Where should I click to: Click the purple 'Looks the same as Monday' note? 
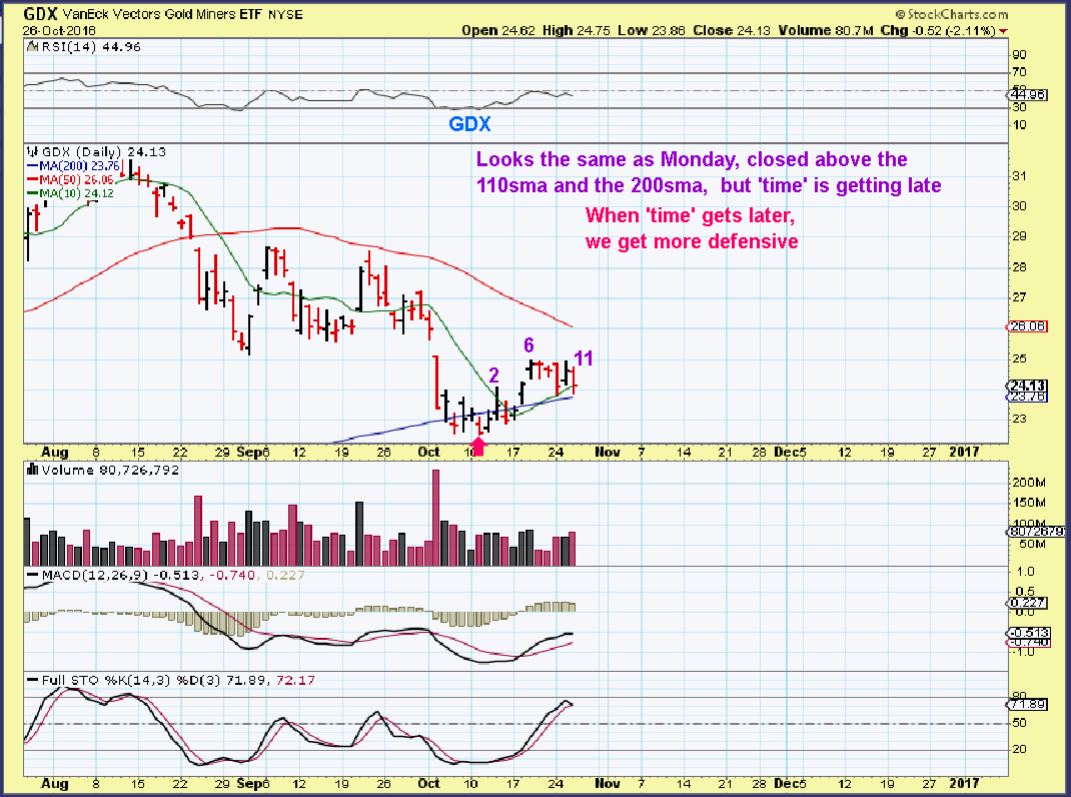click(708, 172)
